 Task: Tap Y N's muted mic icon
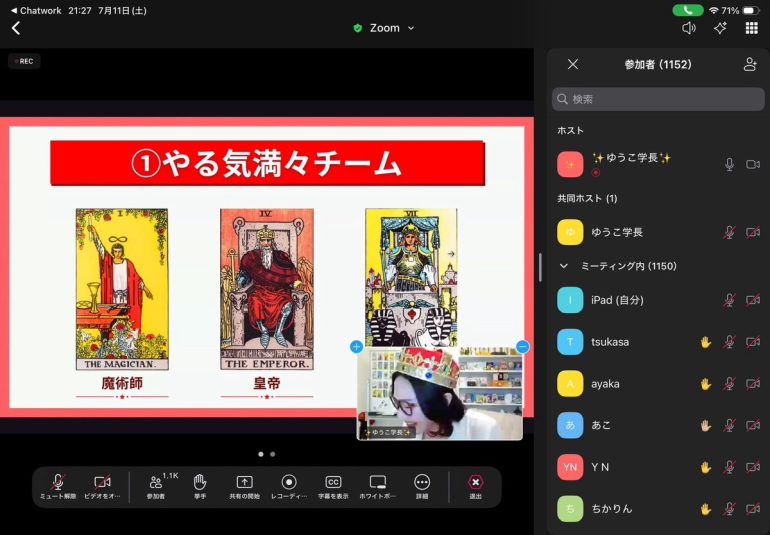(x=729, y=467)
